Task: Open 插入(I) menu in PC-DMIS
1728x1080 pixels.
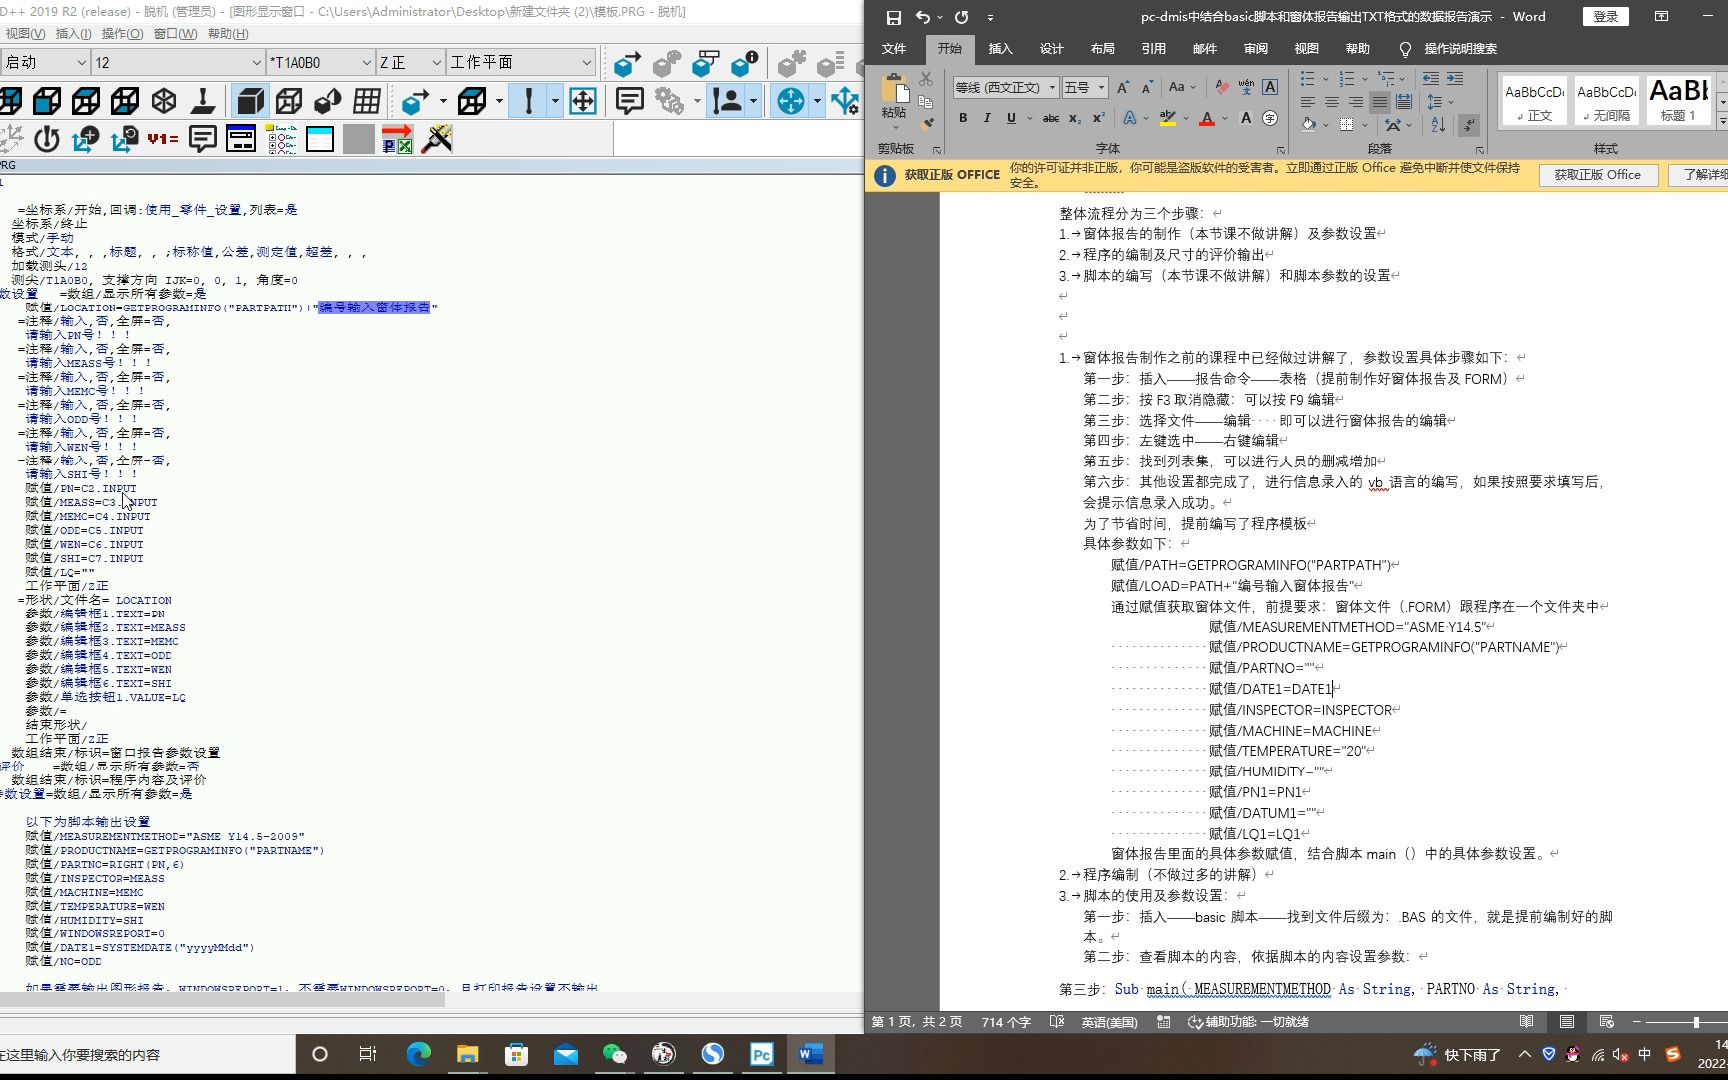Action: [73, 33]
